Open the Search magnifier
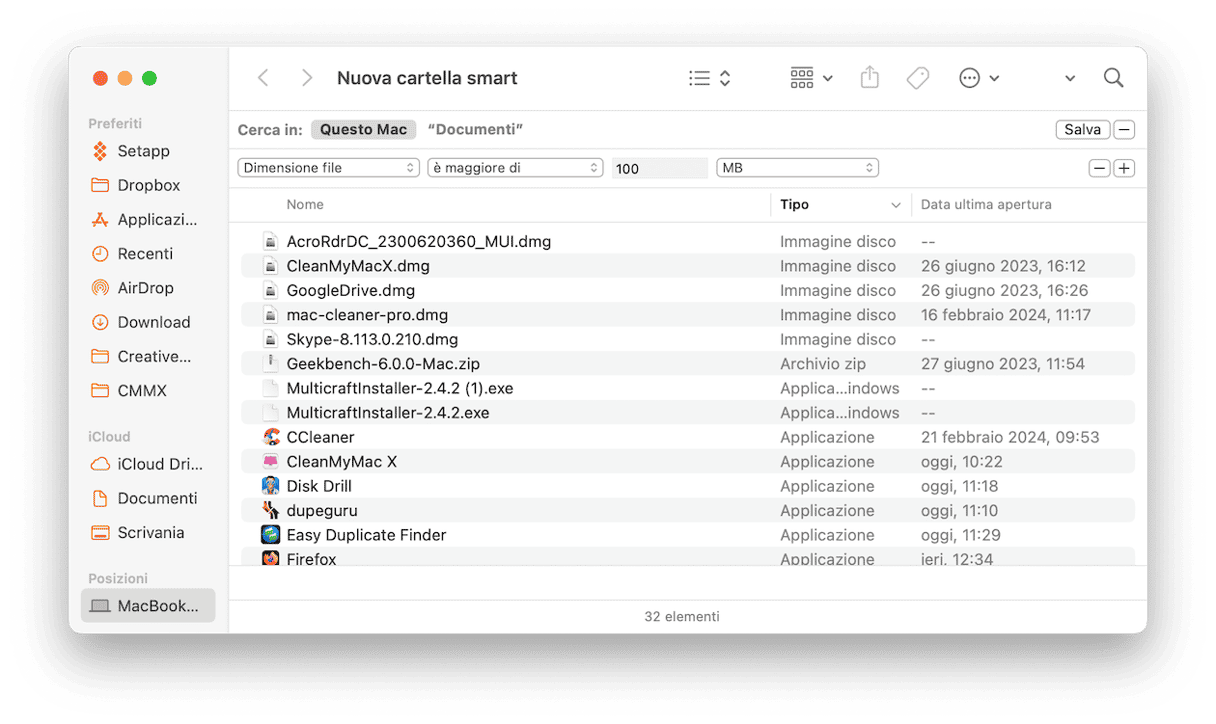The width and height of the screenshot is (1216, 724). (1113, 78)
